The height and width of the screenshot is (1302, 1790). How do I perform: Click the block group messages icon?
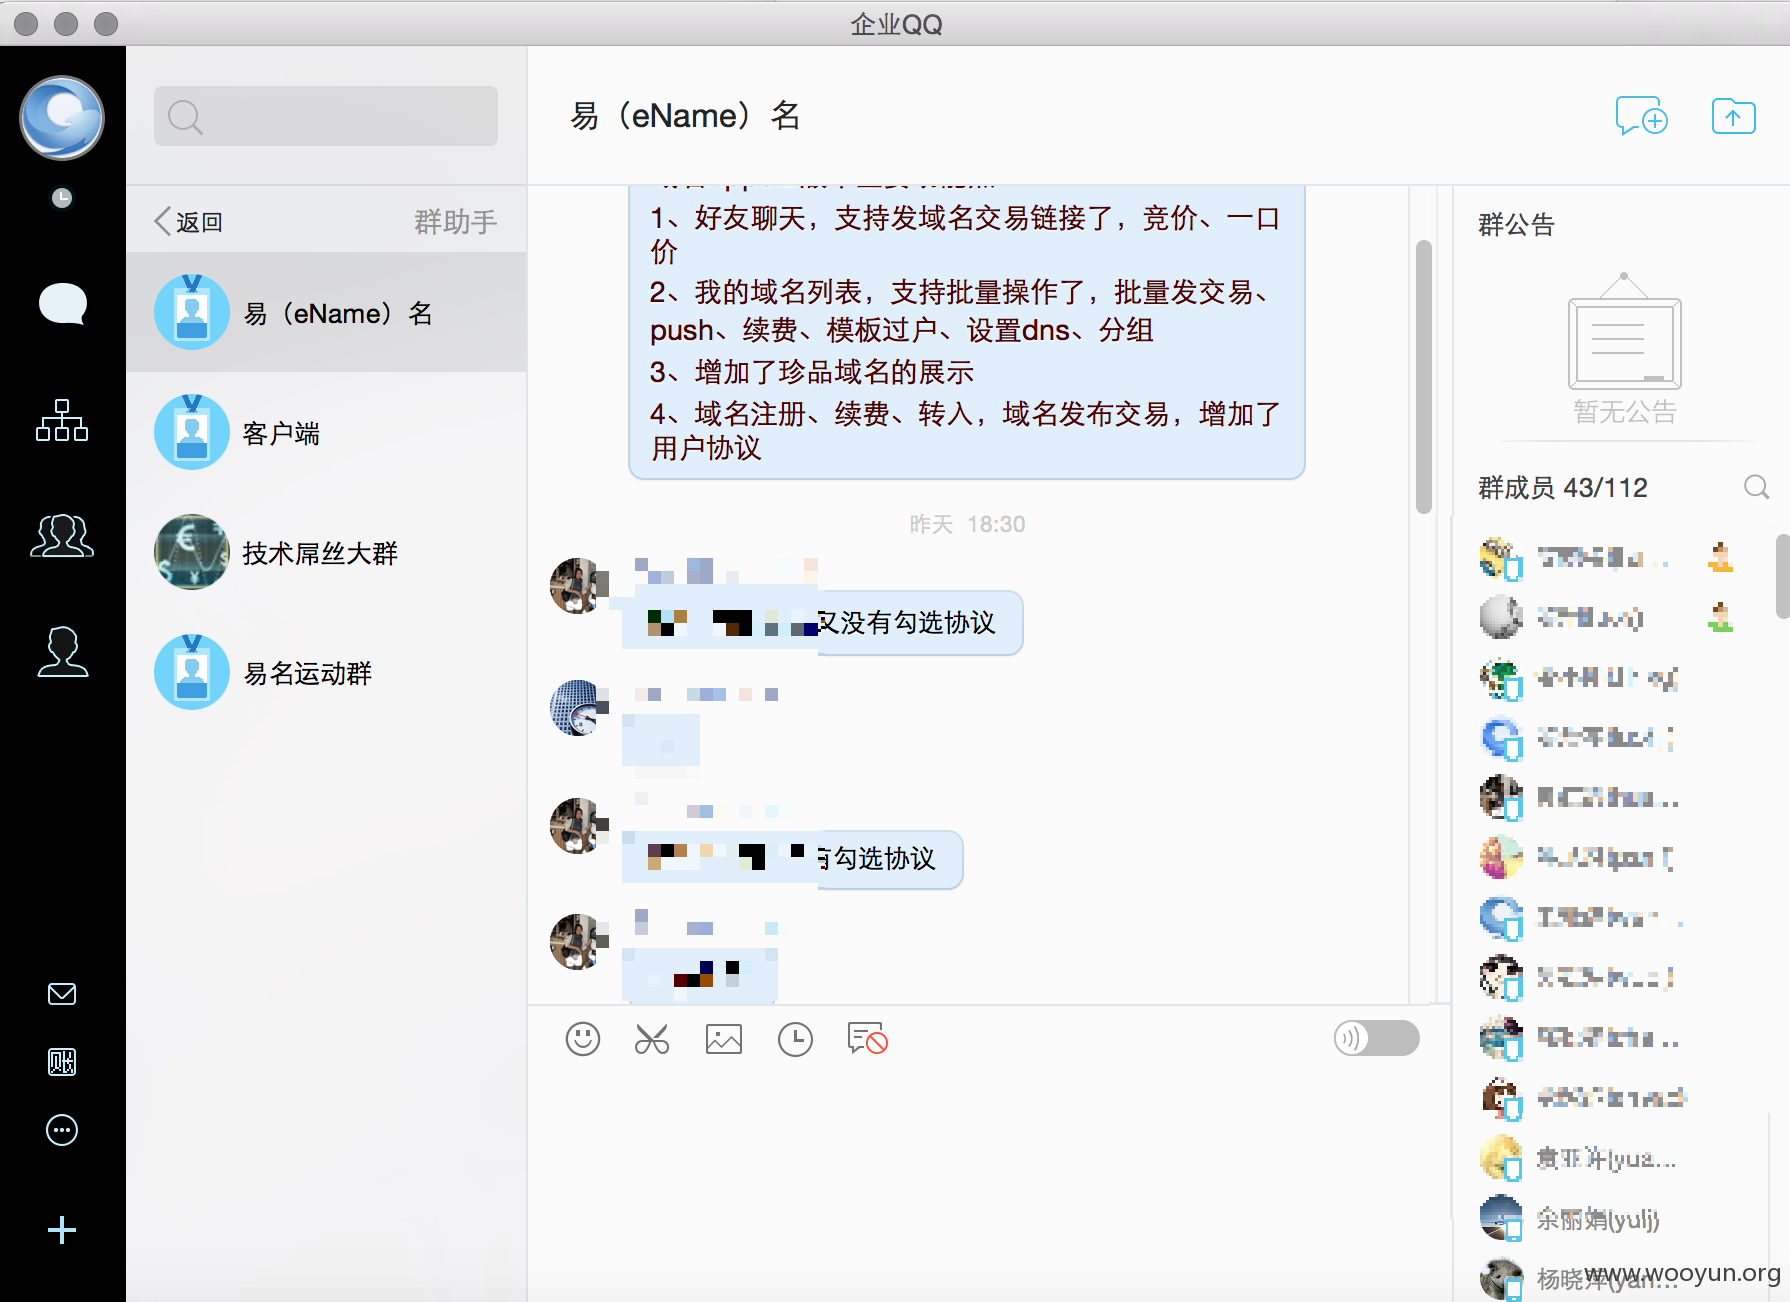(867, 1039)
